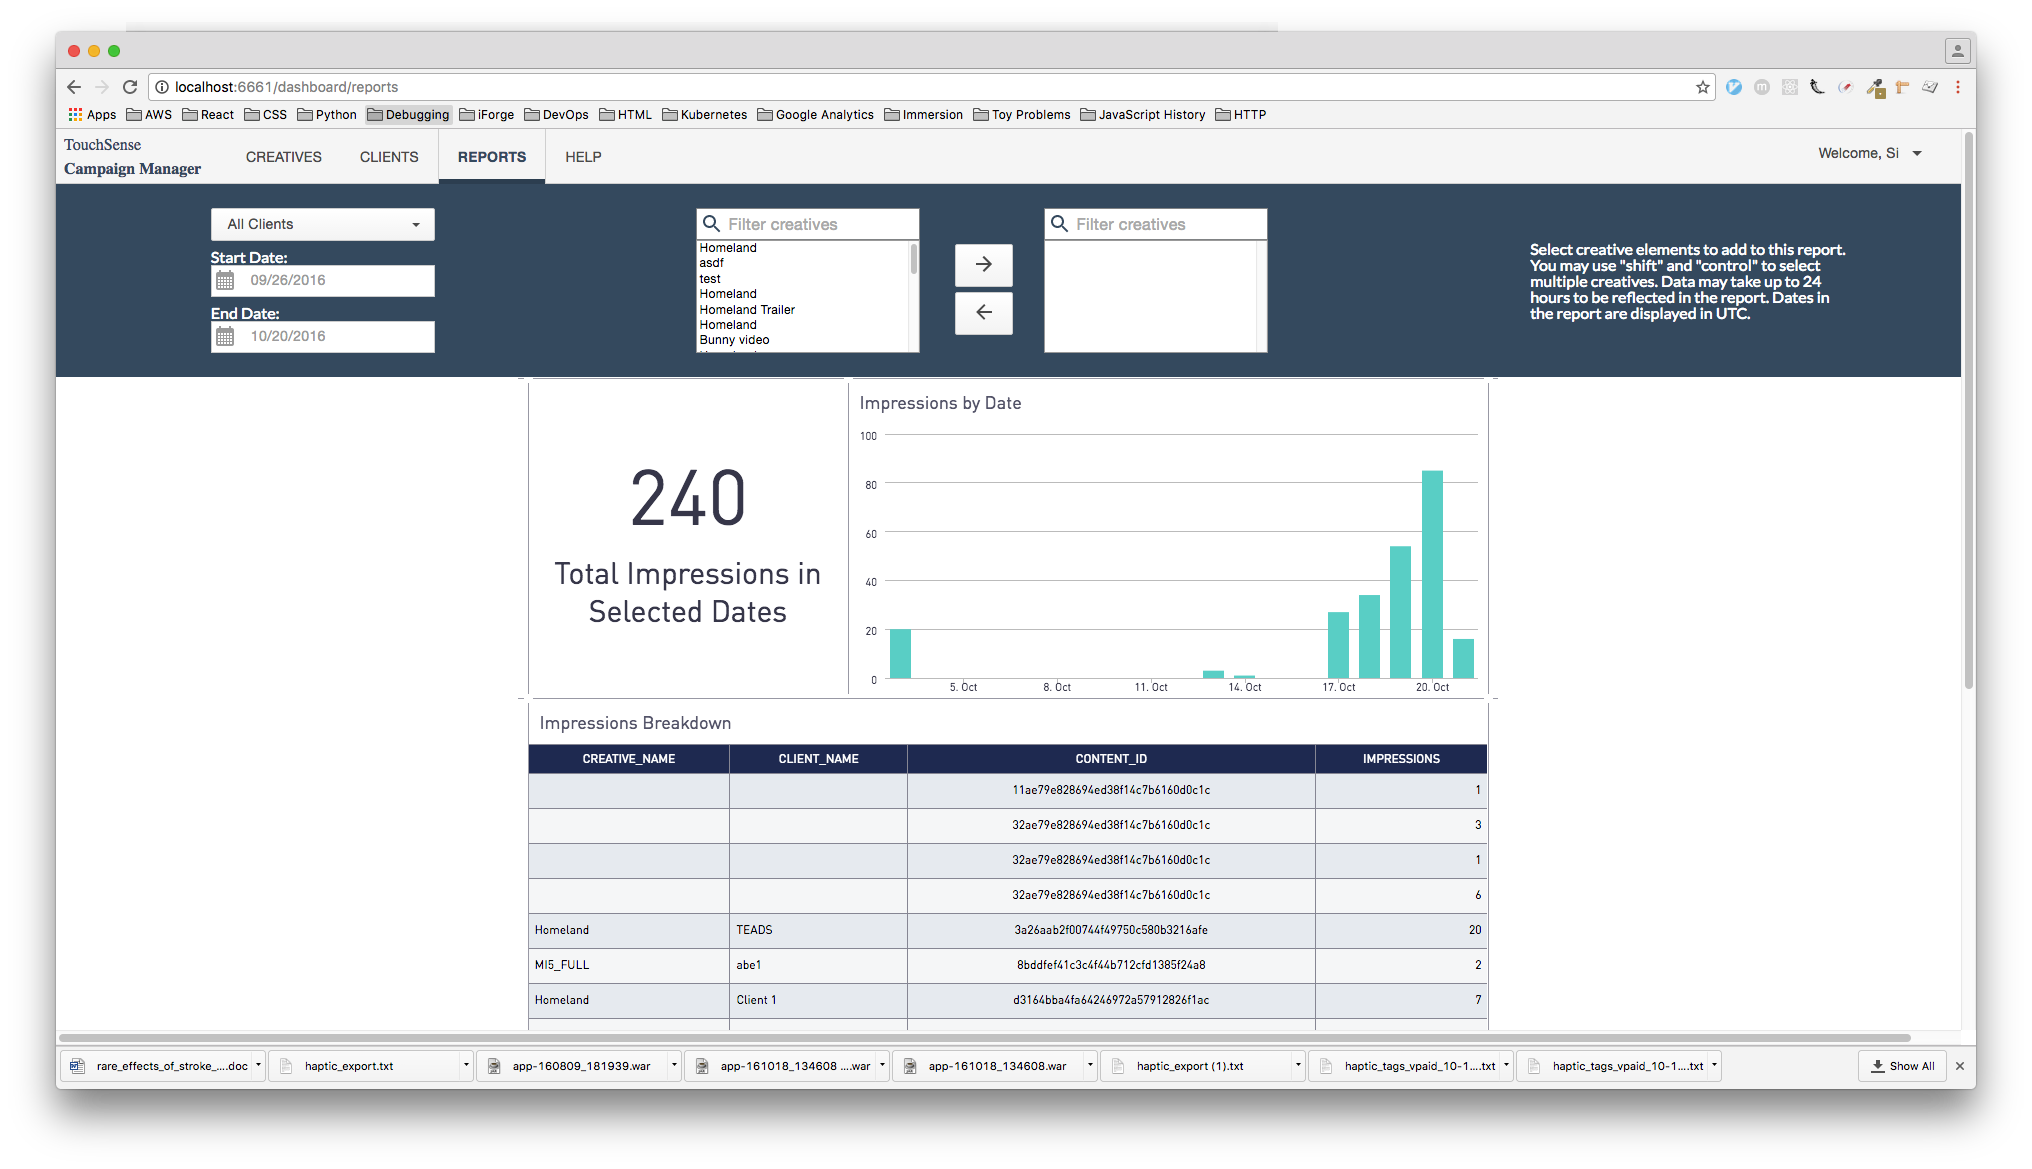Click the left arrow to remove creatives

pos(983,313)
